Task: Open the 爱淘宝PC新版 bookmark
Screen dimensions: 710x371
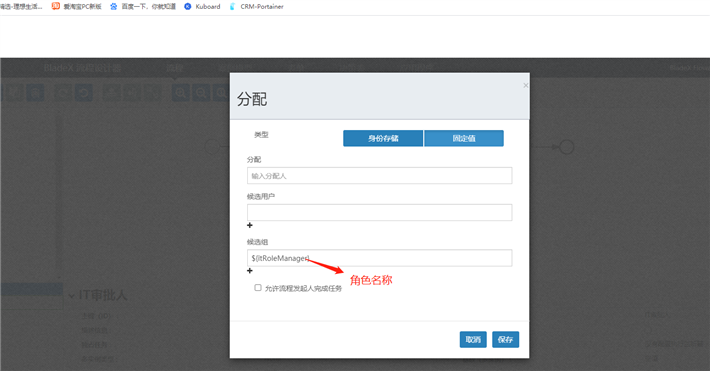Action: tap(77, 6)
